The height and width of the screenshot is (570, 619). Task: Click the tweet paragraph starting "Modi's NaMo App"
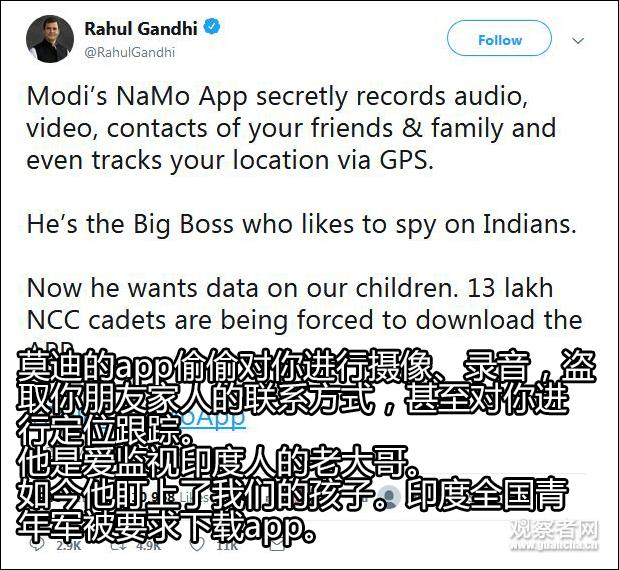click(290, 128)
